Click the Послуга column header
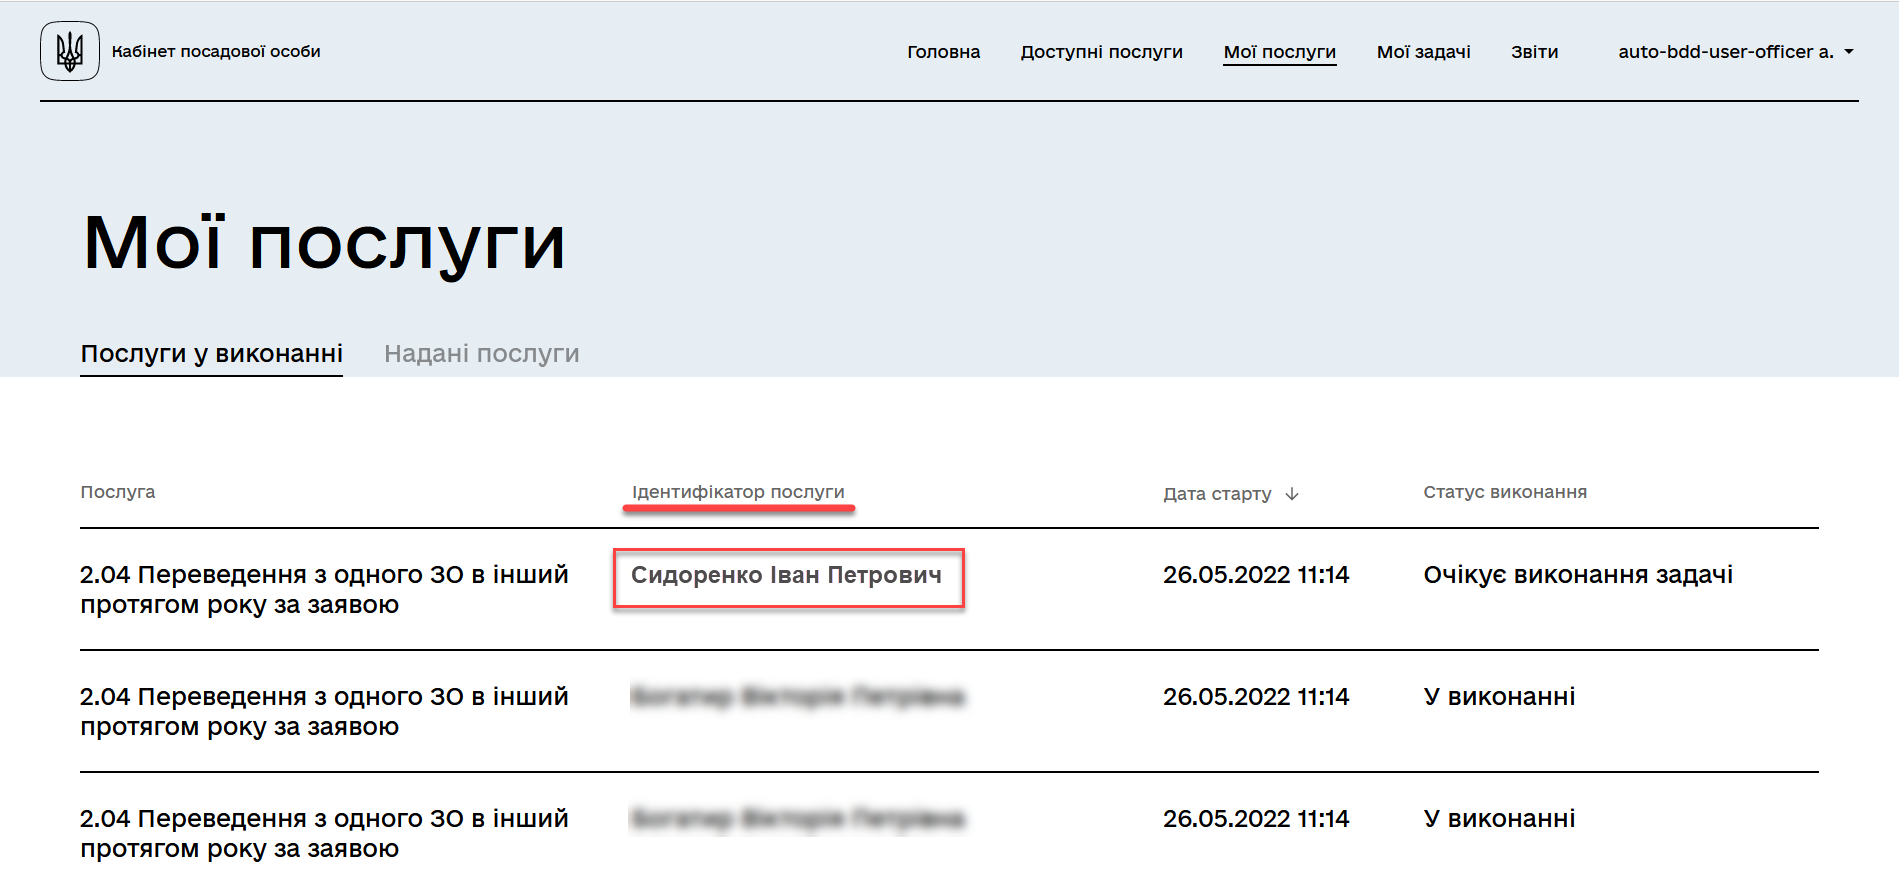 [x=118, y=492]
